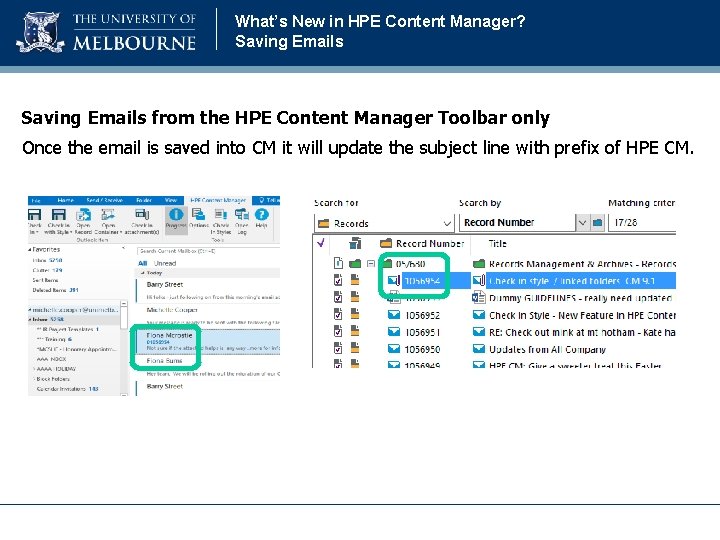Image resolution: width=720 pixels, height=540 pixels.
Task: Click the tagged checkmark column header icon
Action: [321, 243]
